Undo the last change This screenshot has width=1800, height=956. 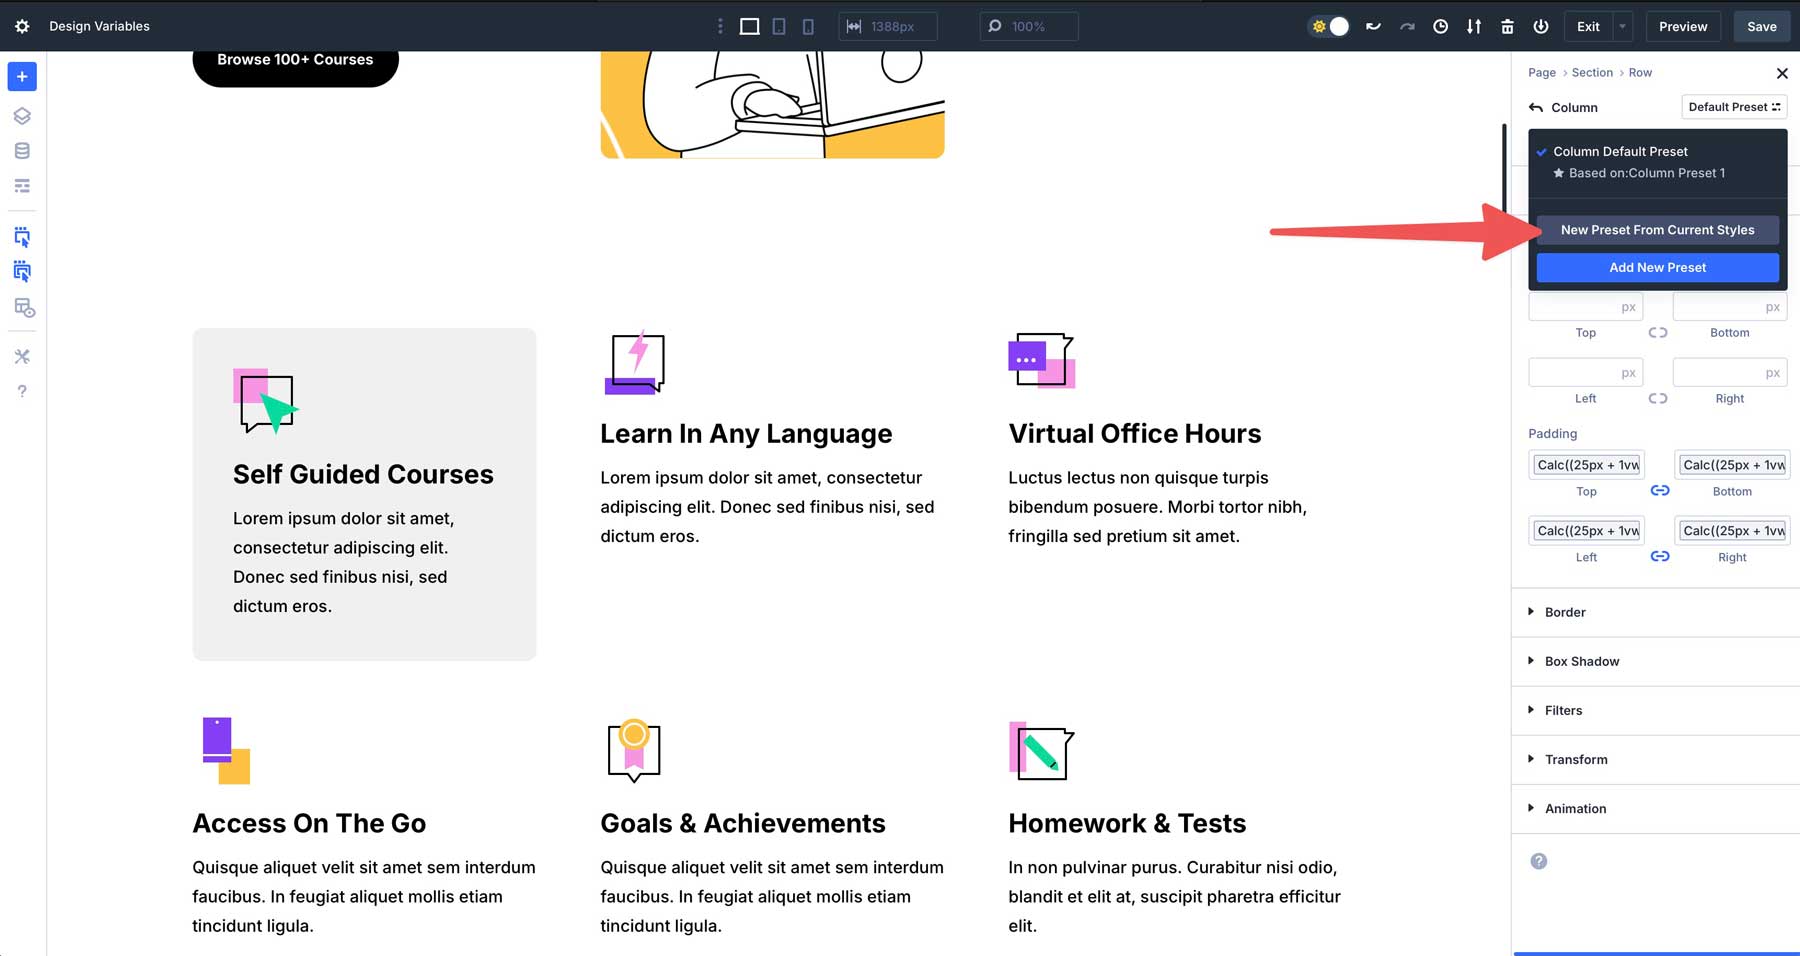coord(1371,26)
